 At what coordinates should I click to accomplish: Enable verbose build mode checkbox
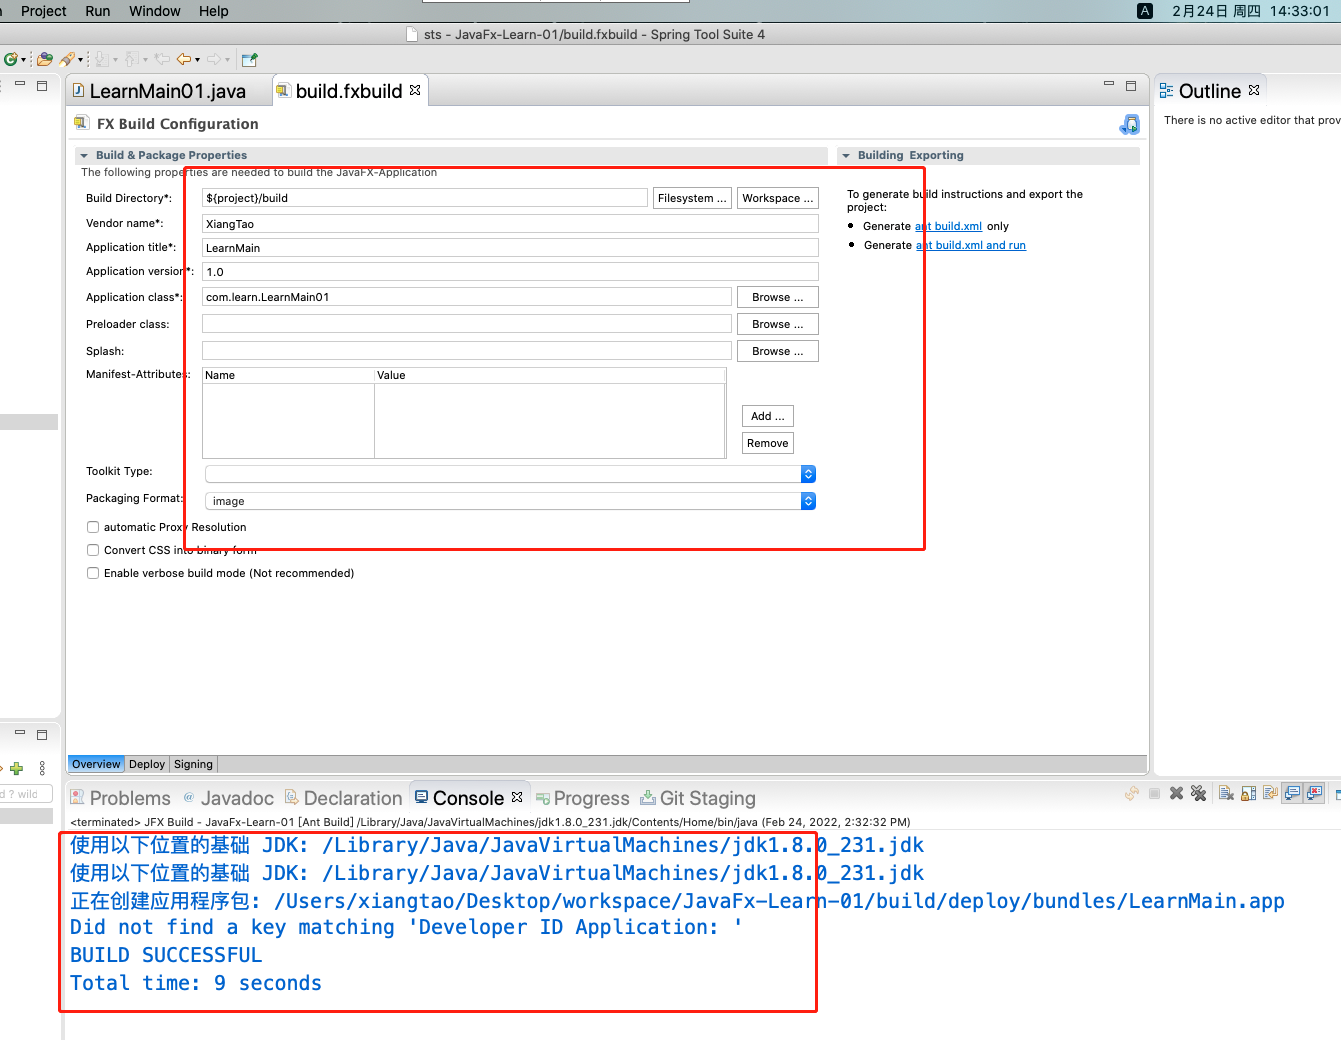click(x=93, y=573)
